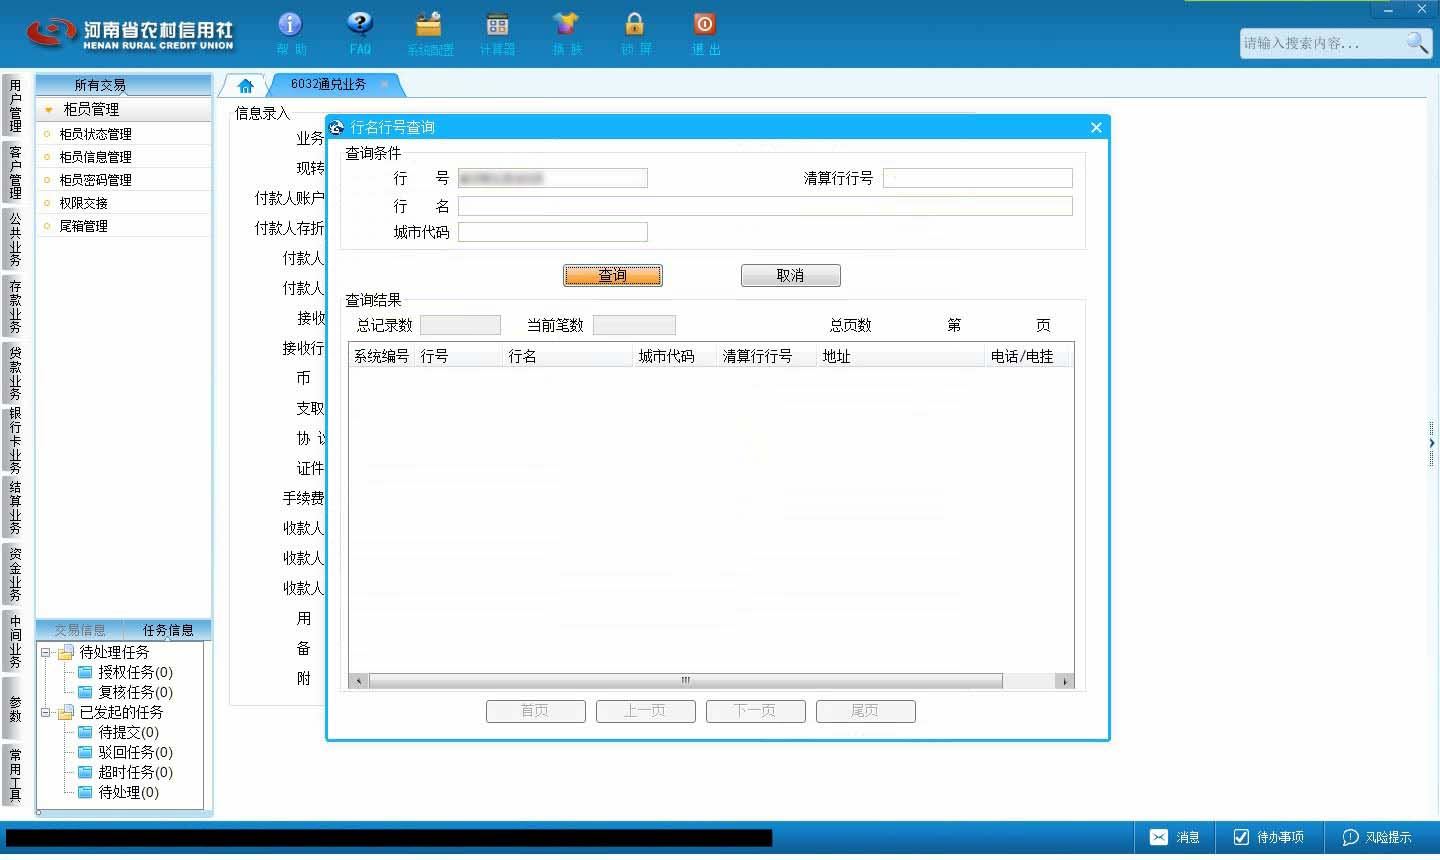Open 权限交接 menu entry
The image size is (1440, 860).
(x=83, y=203)
